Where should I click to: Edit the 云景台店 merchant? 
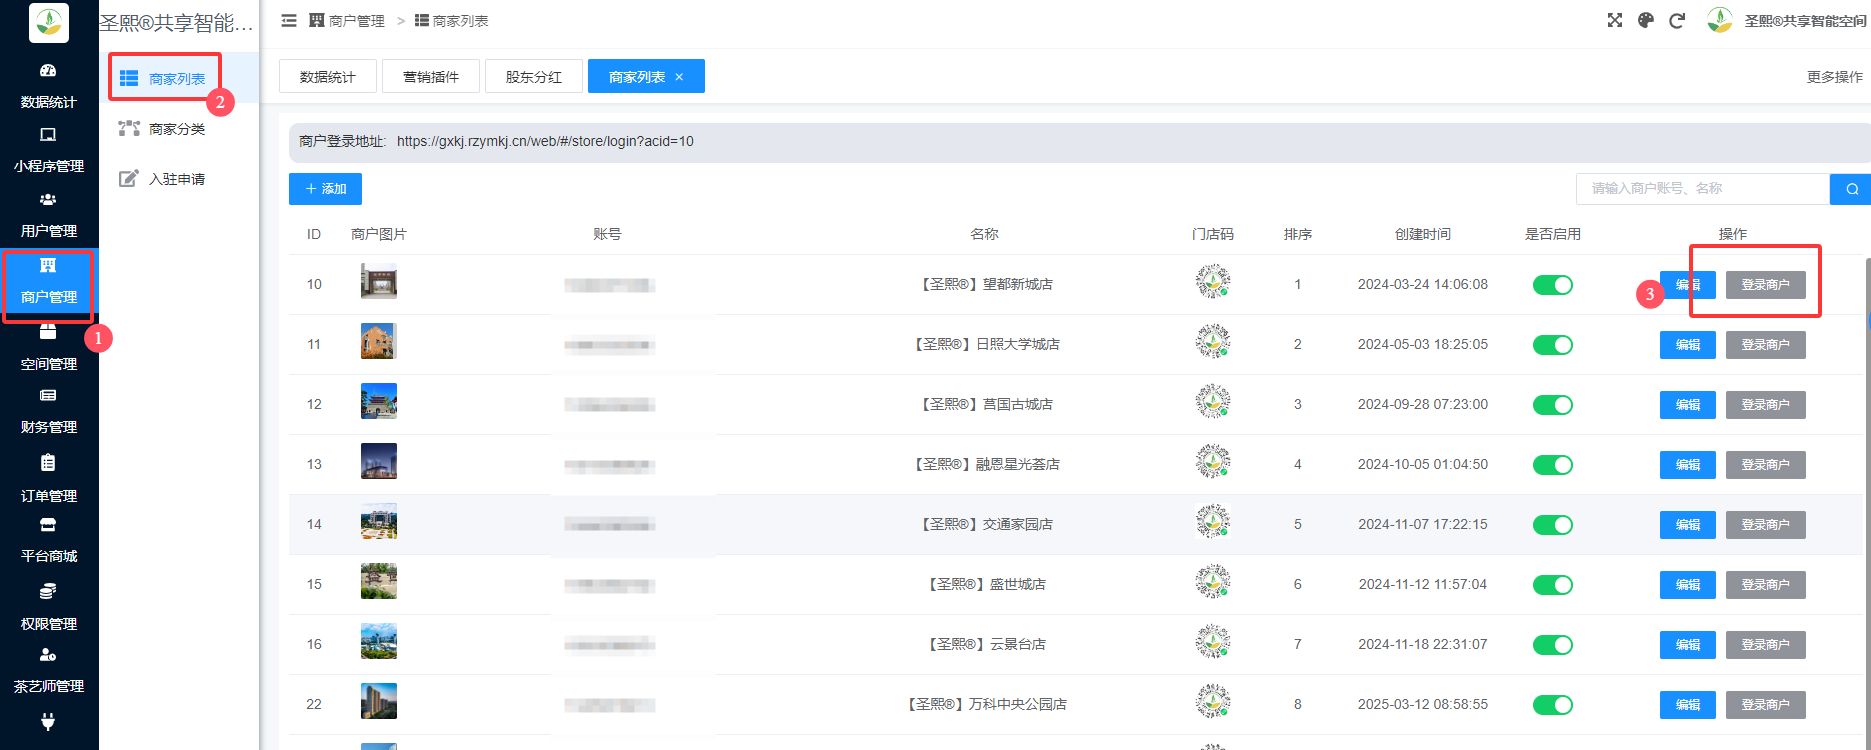point(1688,645)
